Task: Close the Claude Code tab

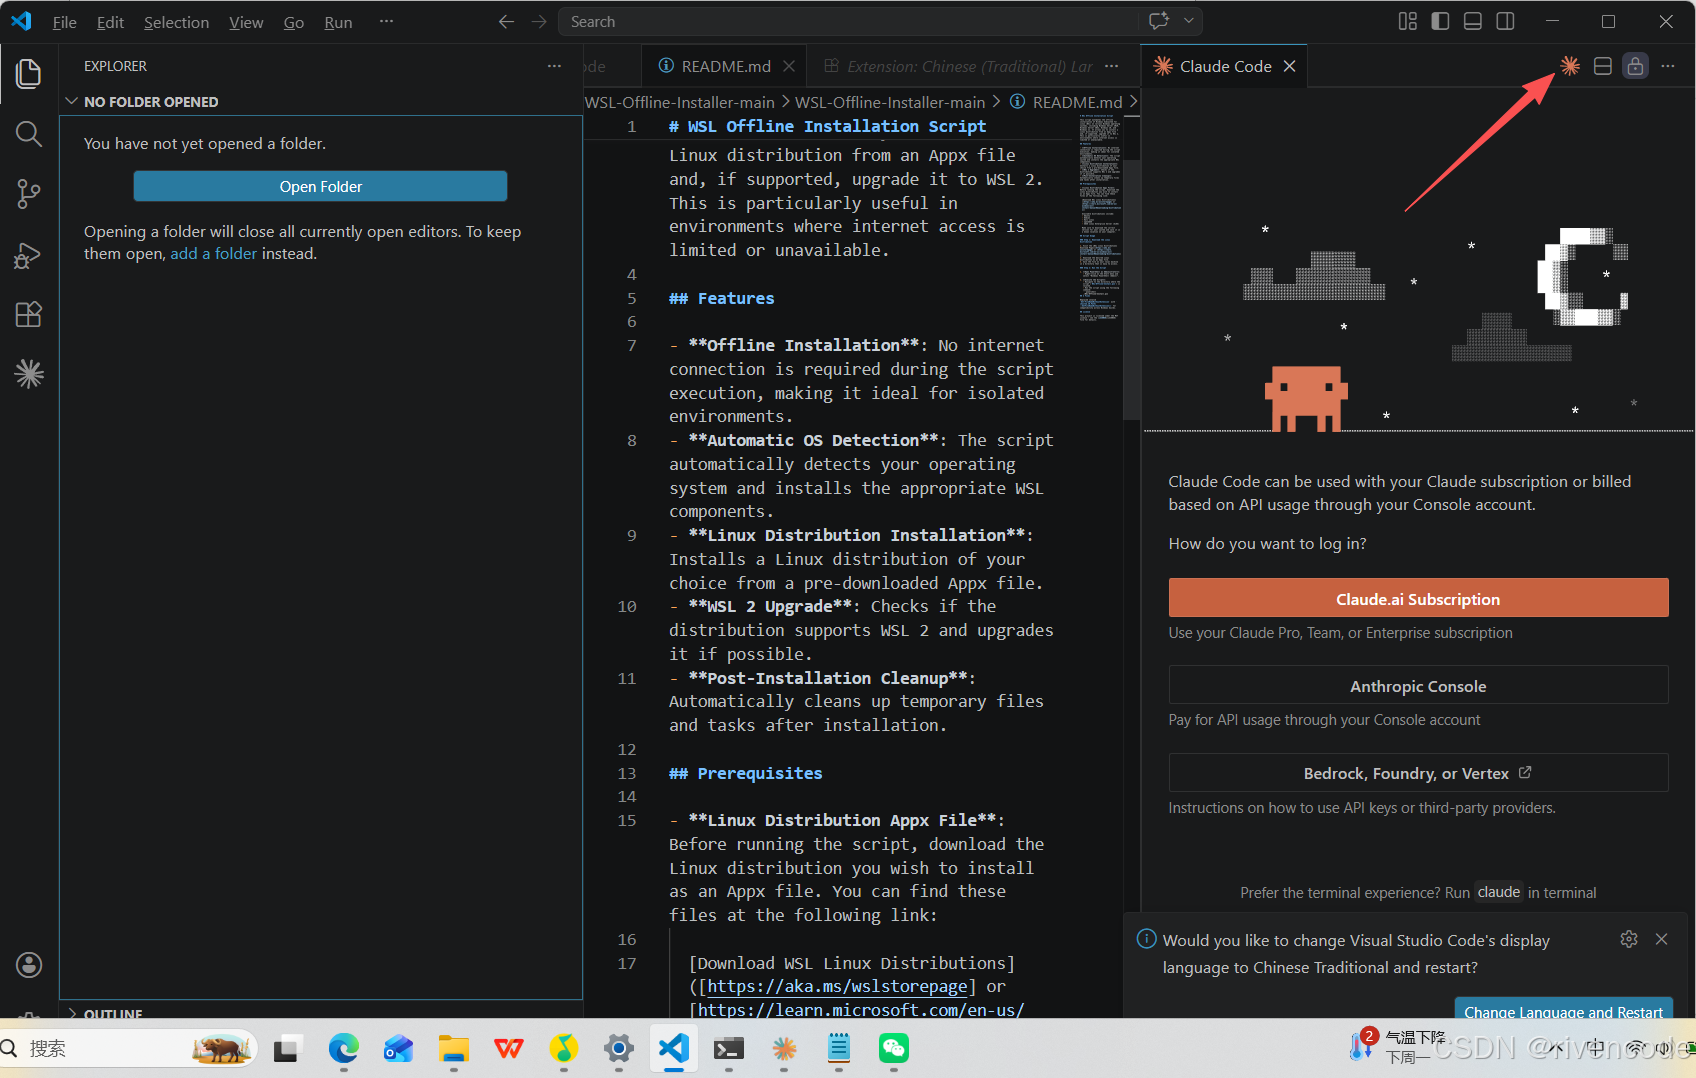Action: click(1290, 66)
